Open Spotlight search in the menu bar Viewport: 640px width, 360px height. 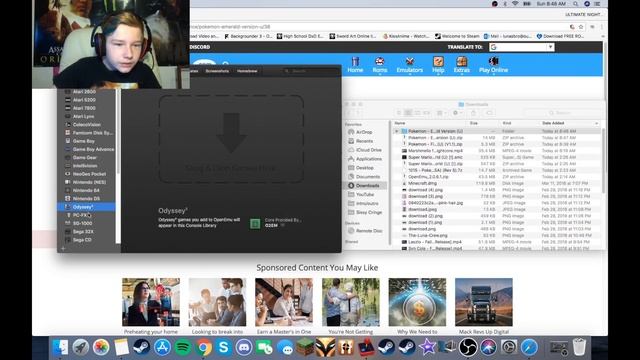(575, 4)
